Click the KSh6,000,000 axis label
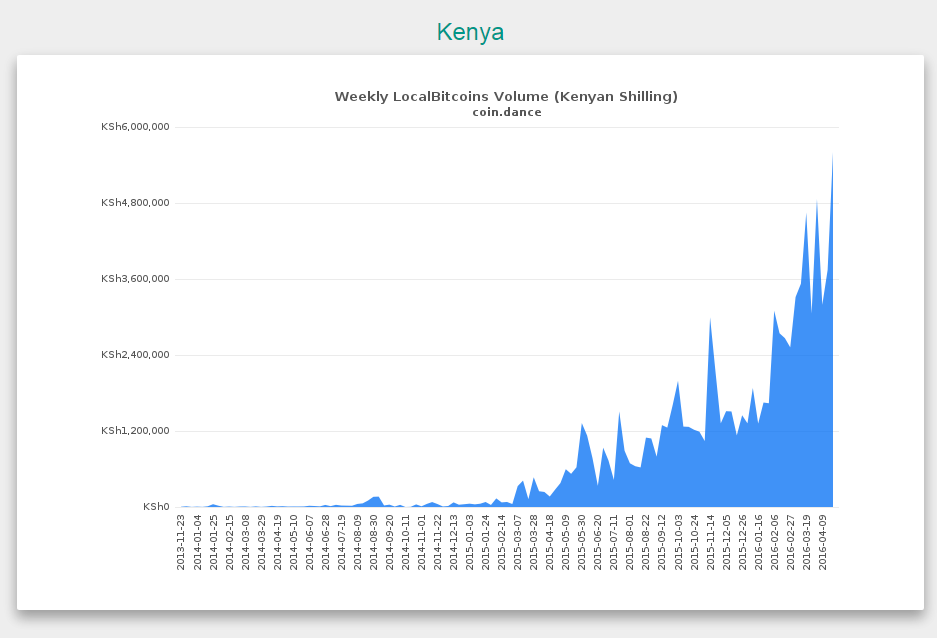937x638 pixels. [x=135, y=127]
